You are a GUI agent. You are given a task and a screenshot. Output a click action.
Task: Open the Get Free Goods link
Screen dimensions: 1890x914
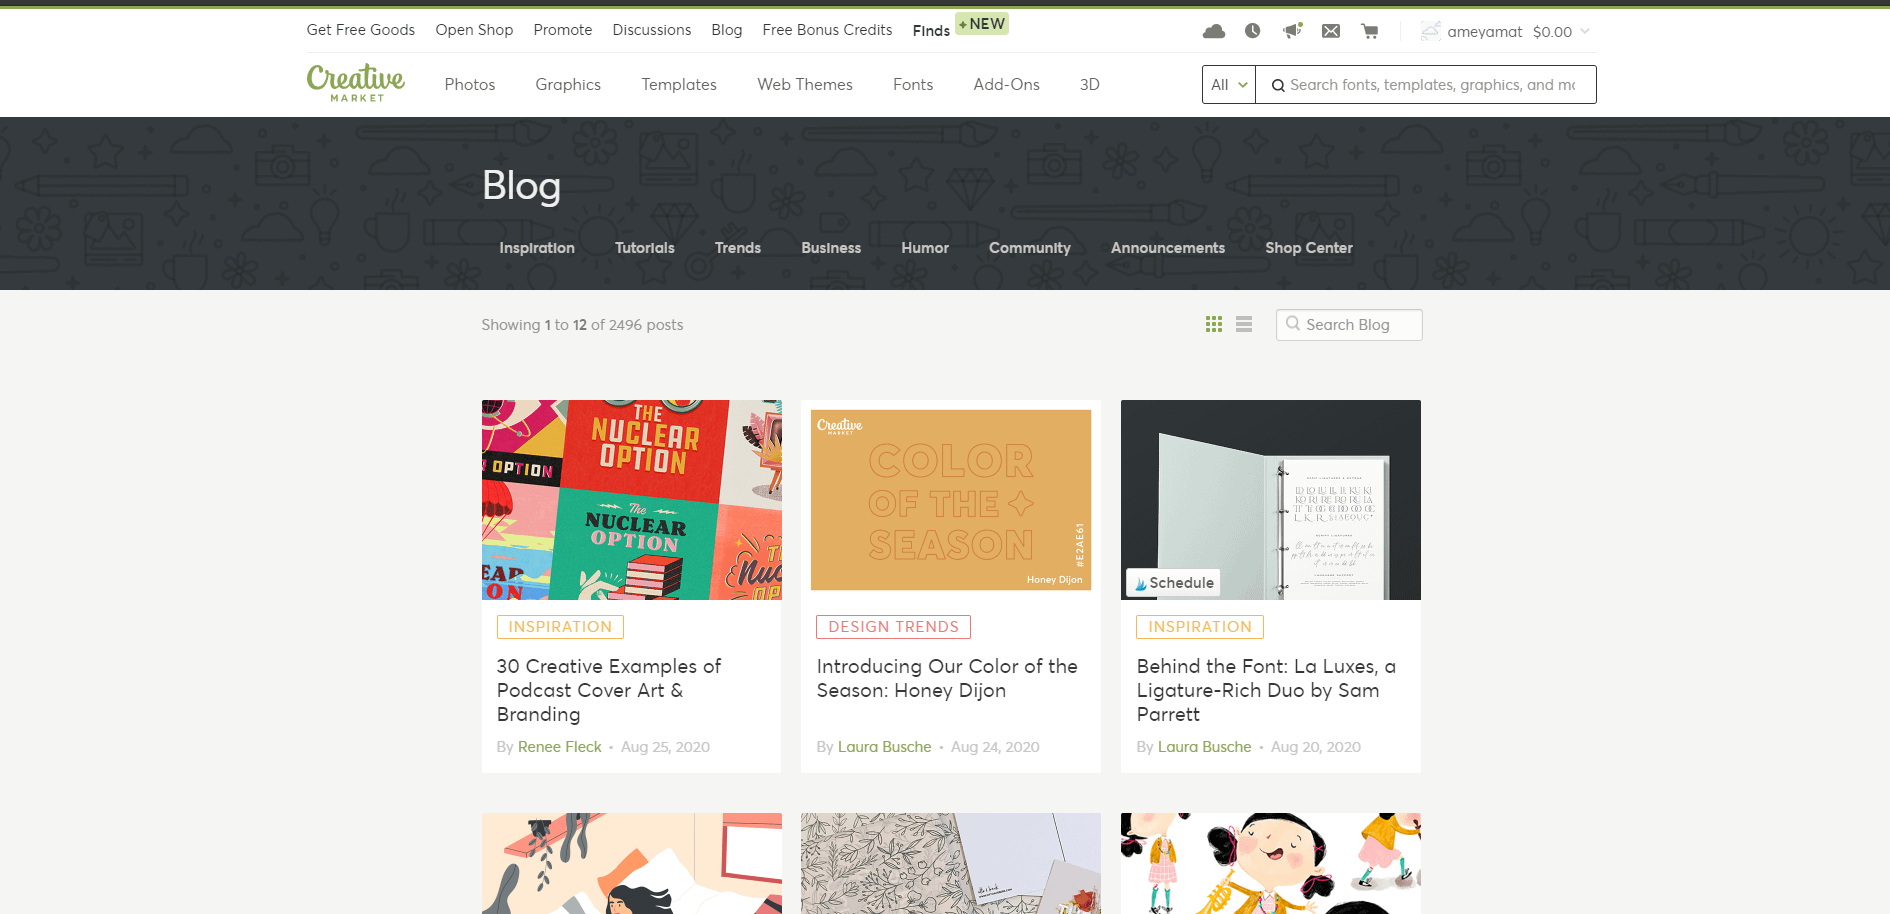(361, 30)
